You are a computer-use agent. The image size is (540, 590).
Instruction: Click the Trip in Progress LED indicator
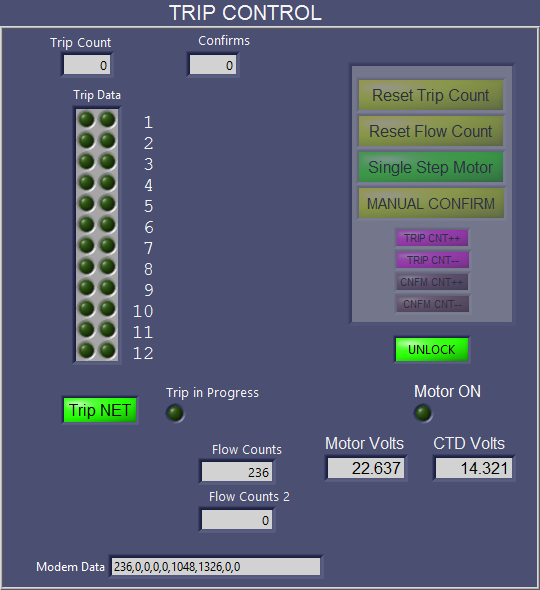coord(175,413)
